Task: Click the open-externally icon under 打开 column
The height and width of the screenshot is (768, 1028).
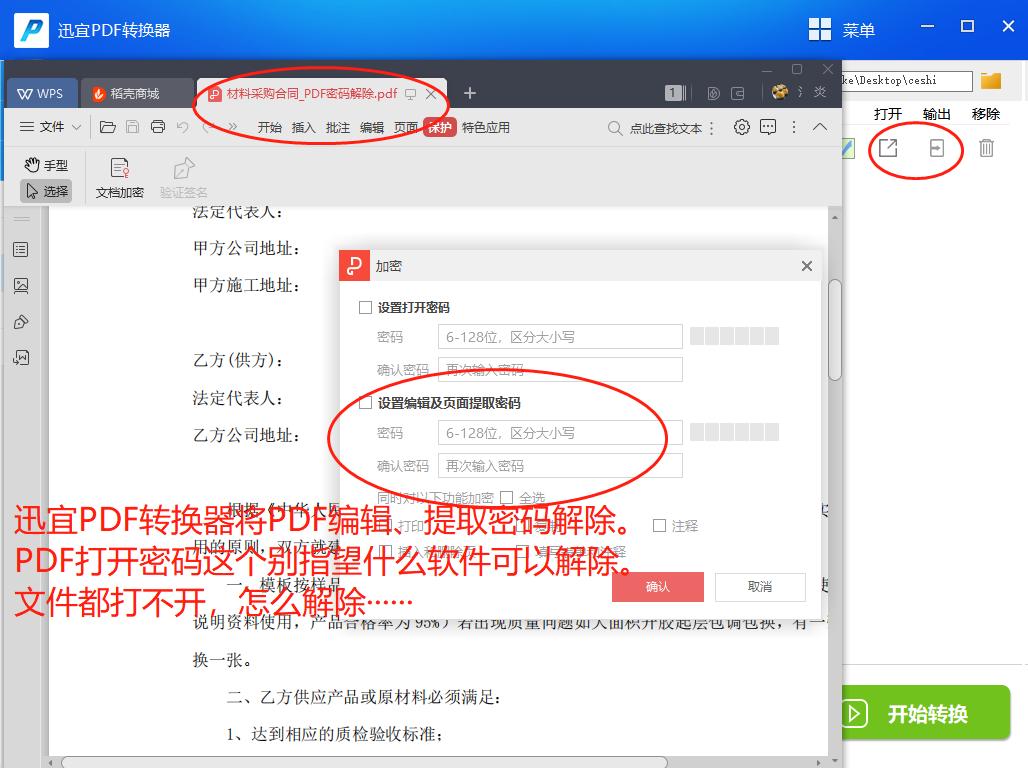Action: pos(888,147)
